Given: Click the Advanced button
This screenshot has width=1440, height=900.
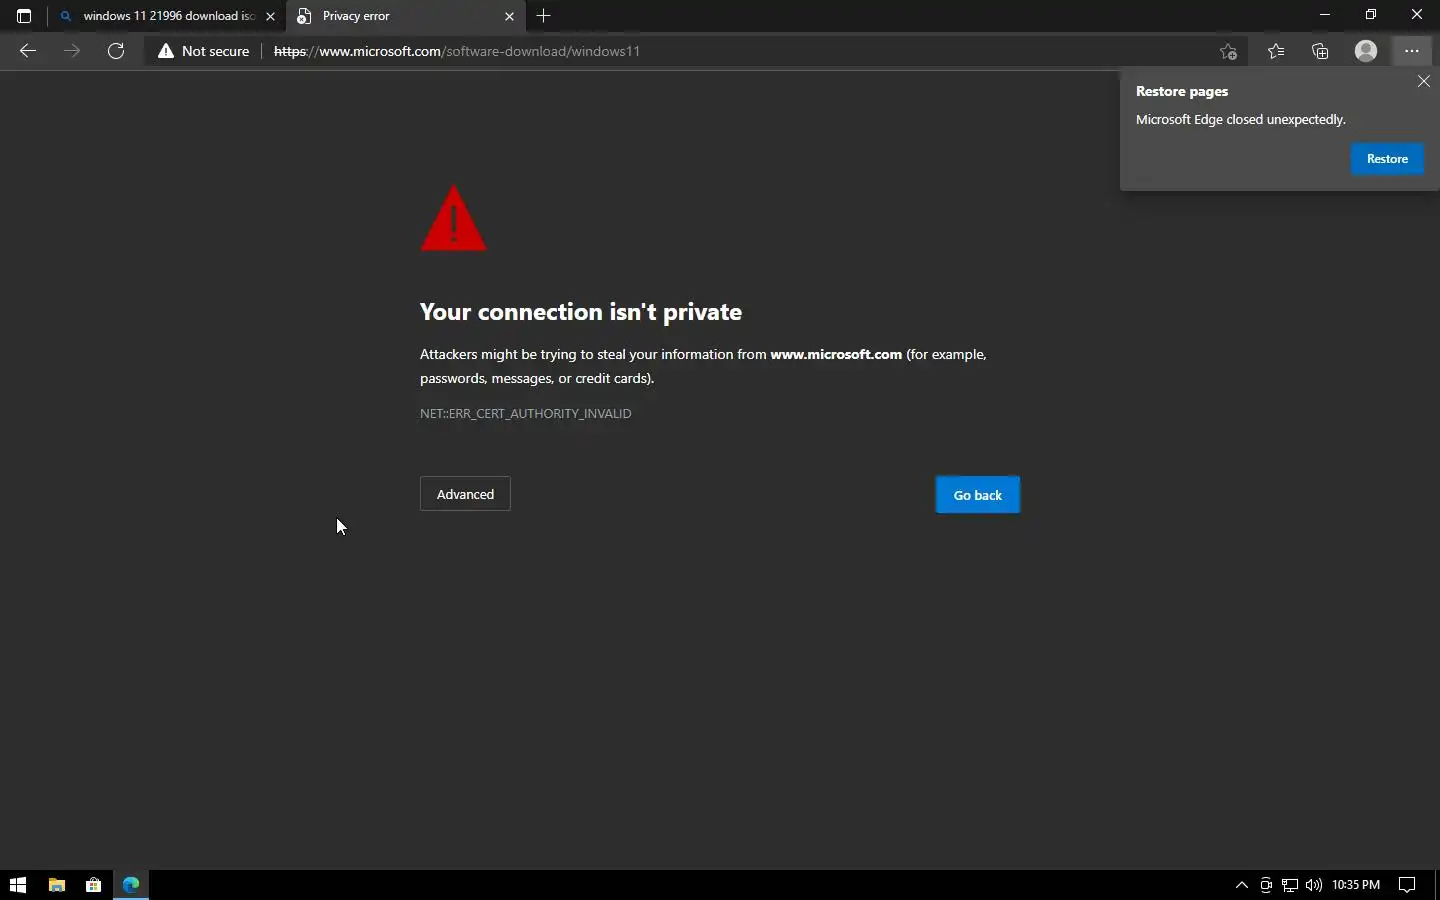Looking at the screenshot, I should click(465, 494).
